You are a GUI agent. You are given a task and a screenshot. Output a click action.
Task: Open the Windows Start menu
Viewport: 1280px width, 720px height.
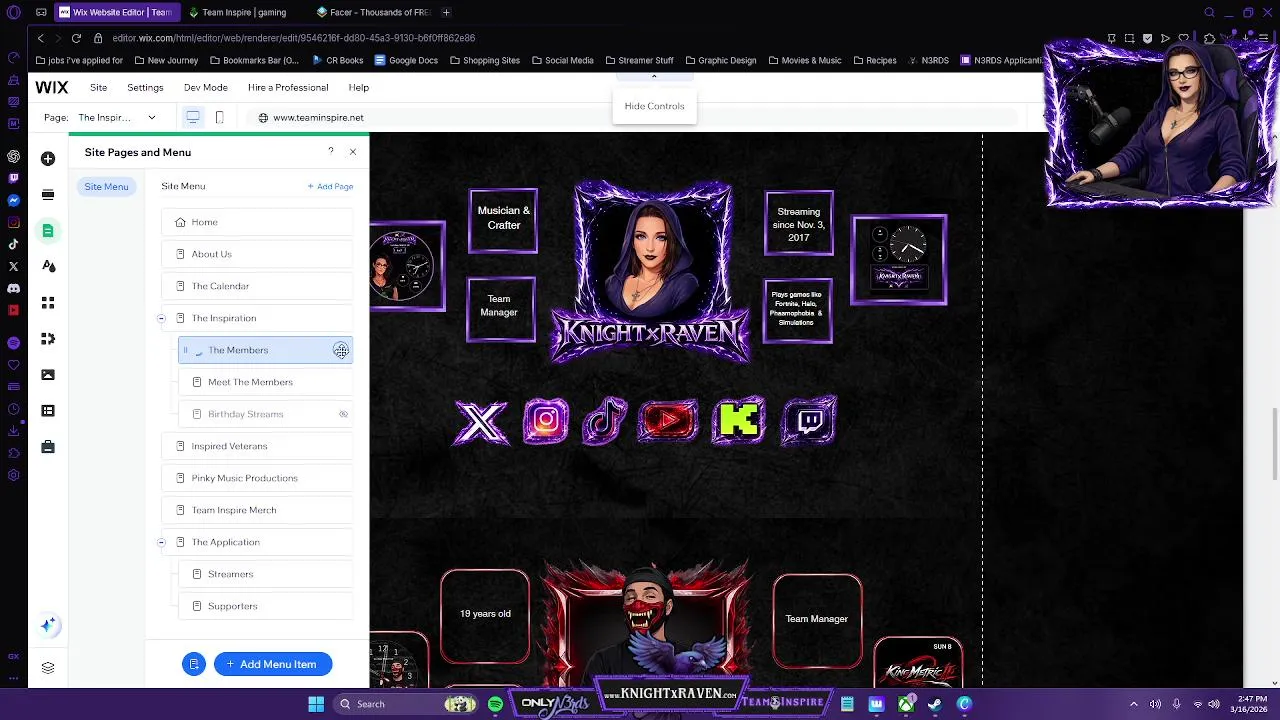click(316, 704)
